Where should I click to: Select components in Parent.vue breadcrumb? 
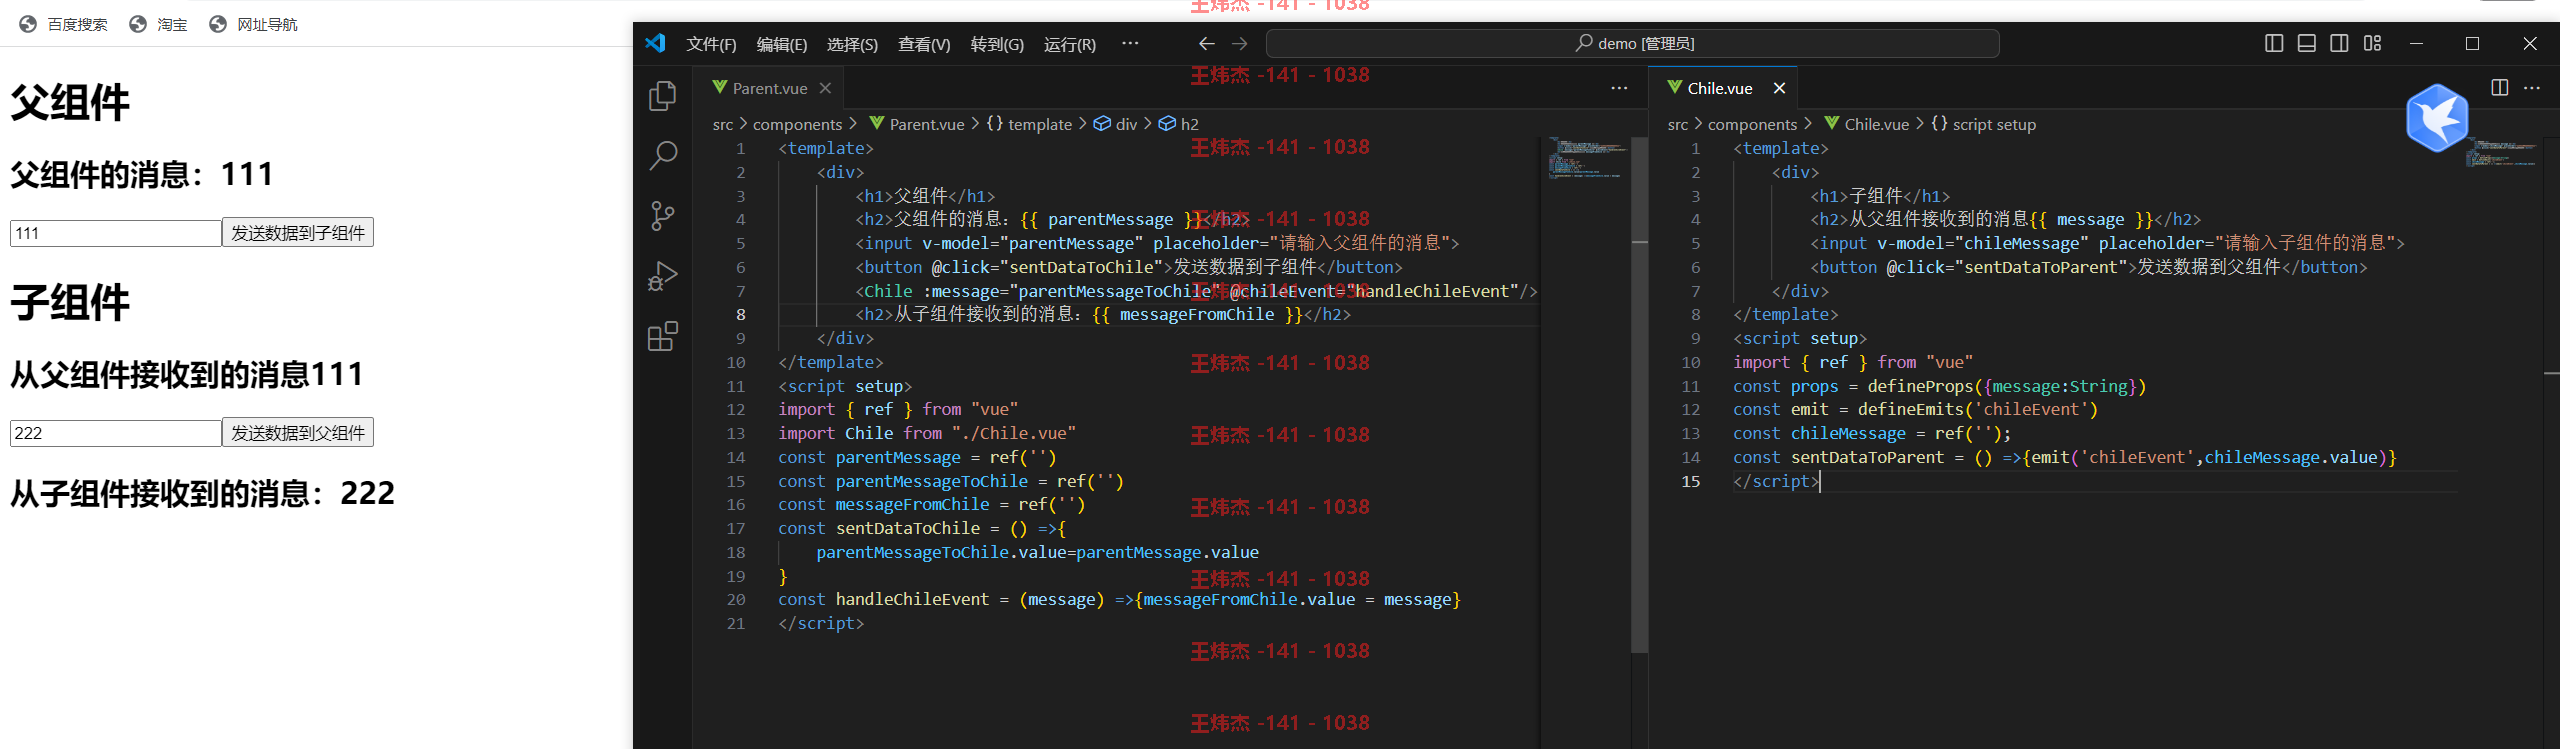click(797, 124)
